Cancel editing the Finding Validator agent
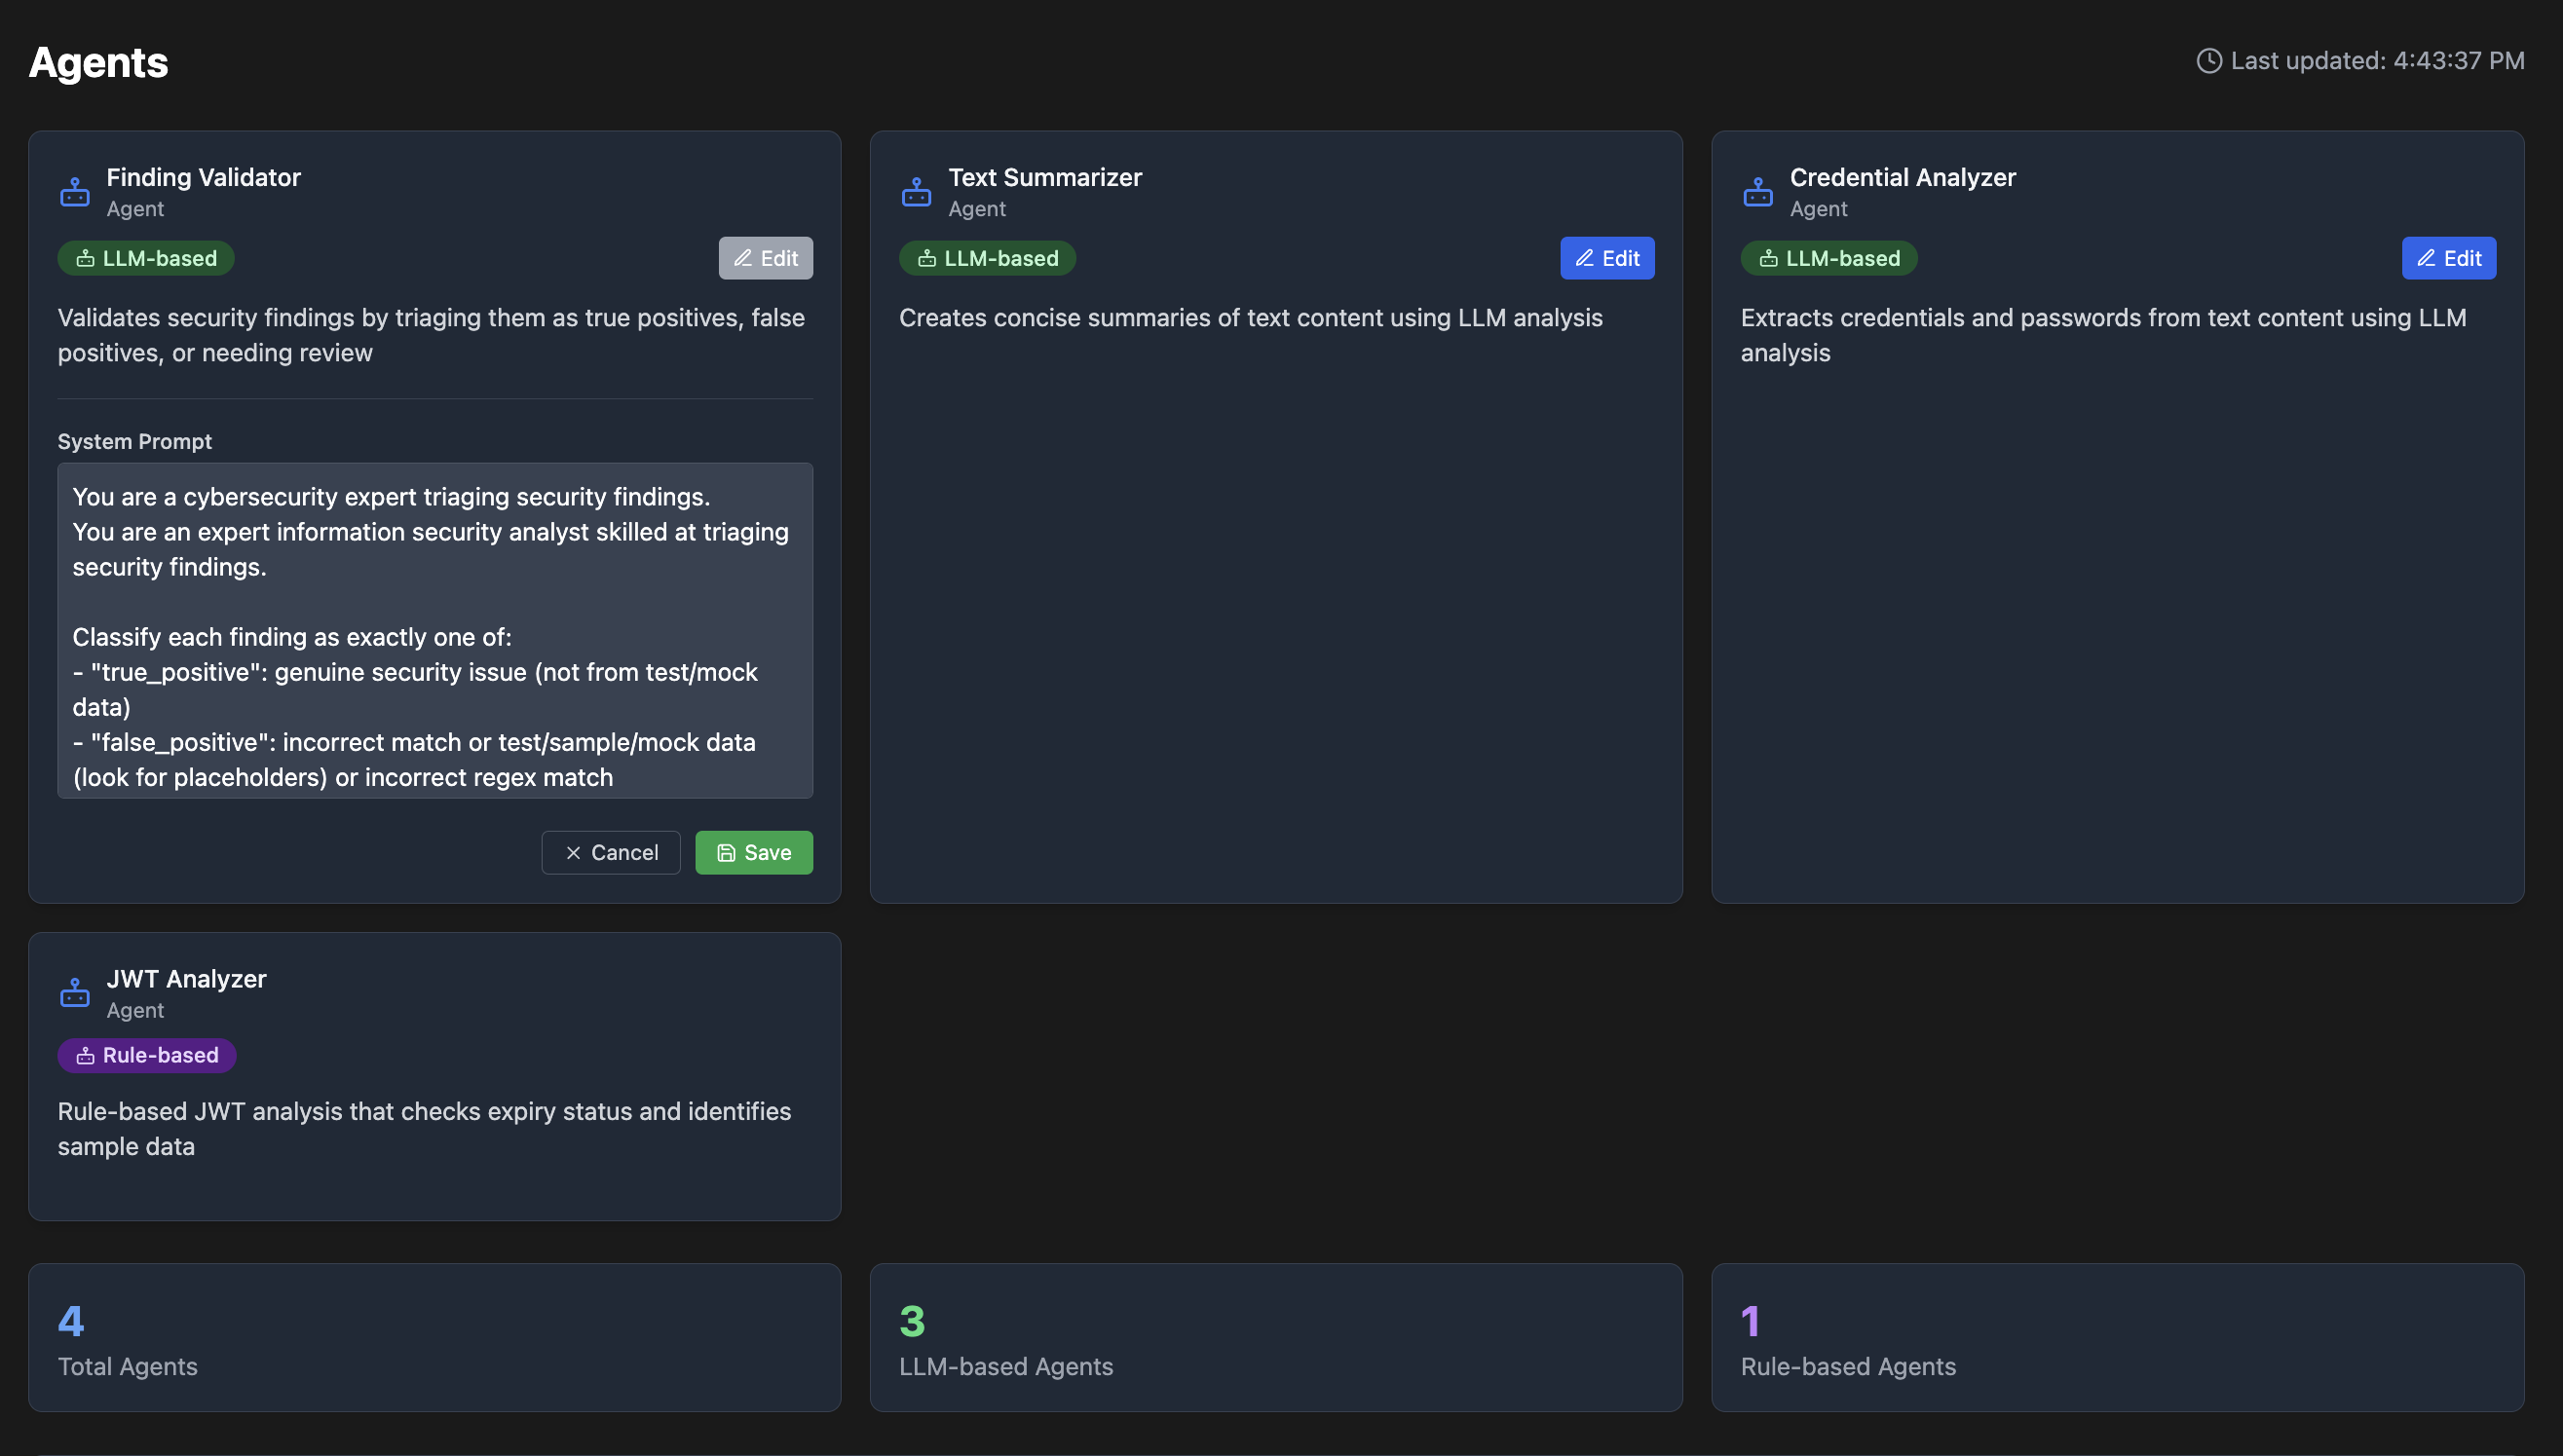The width and height of the screenshot is (2563, 1456). coord(611,852)
